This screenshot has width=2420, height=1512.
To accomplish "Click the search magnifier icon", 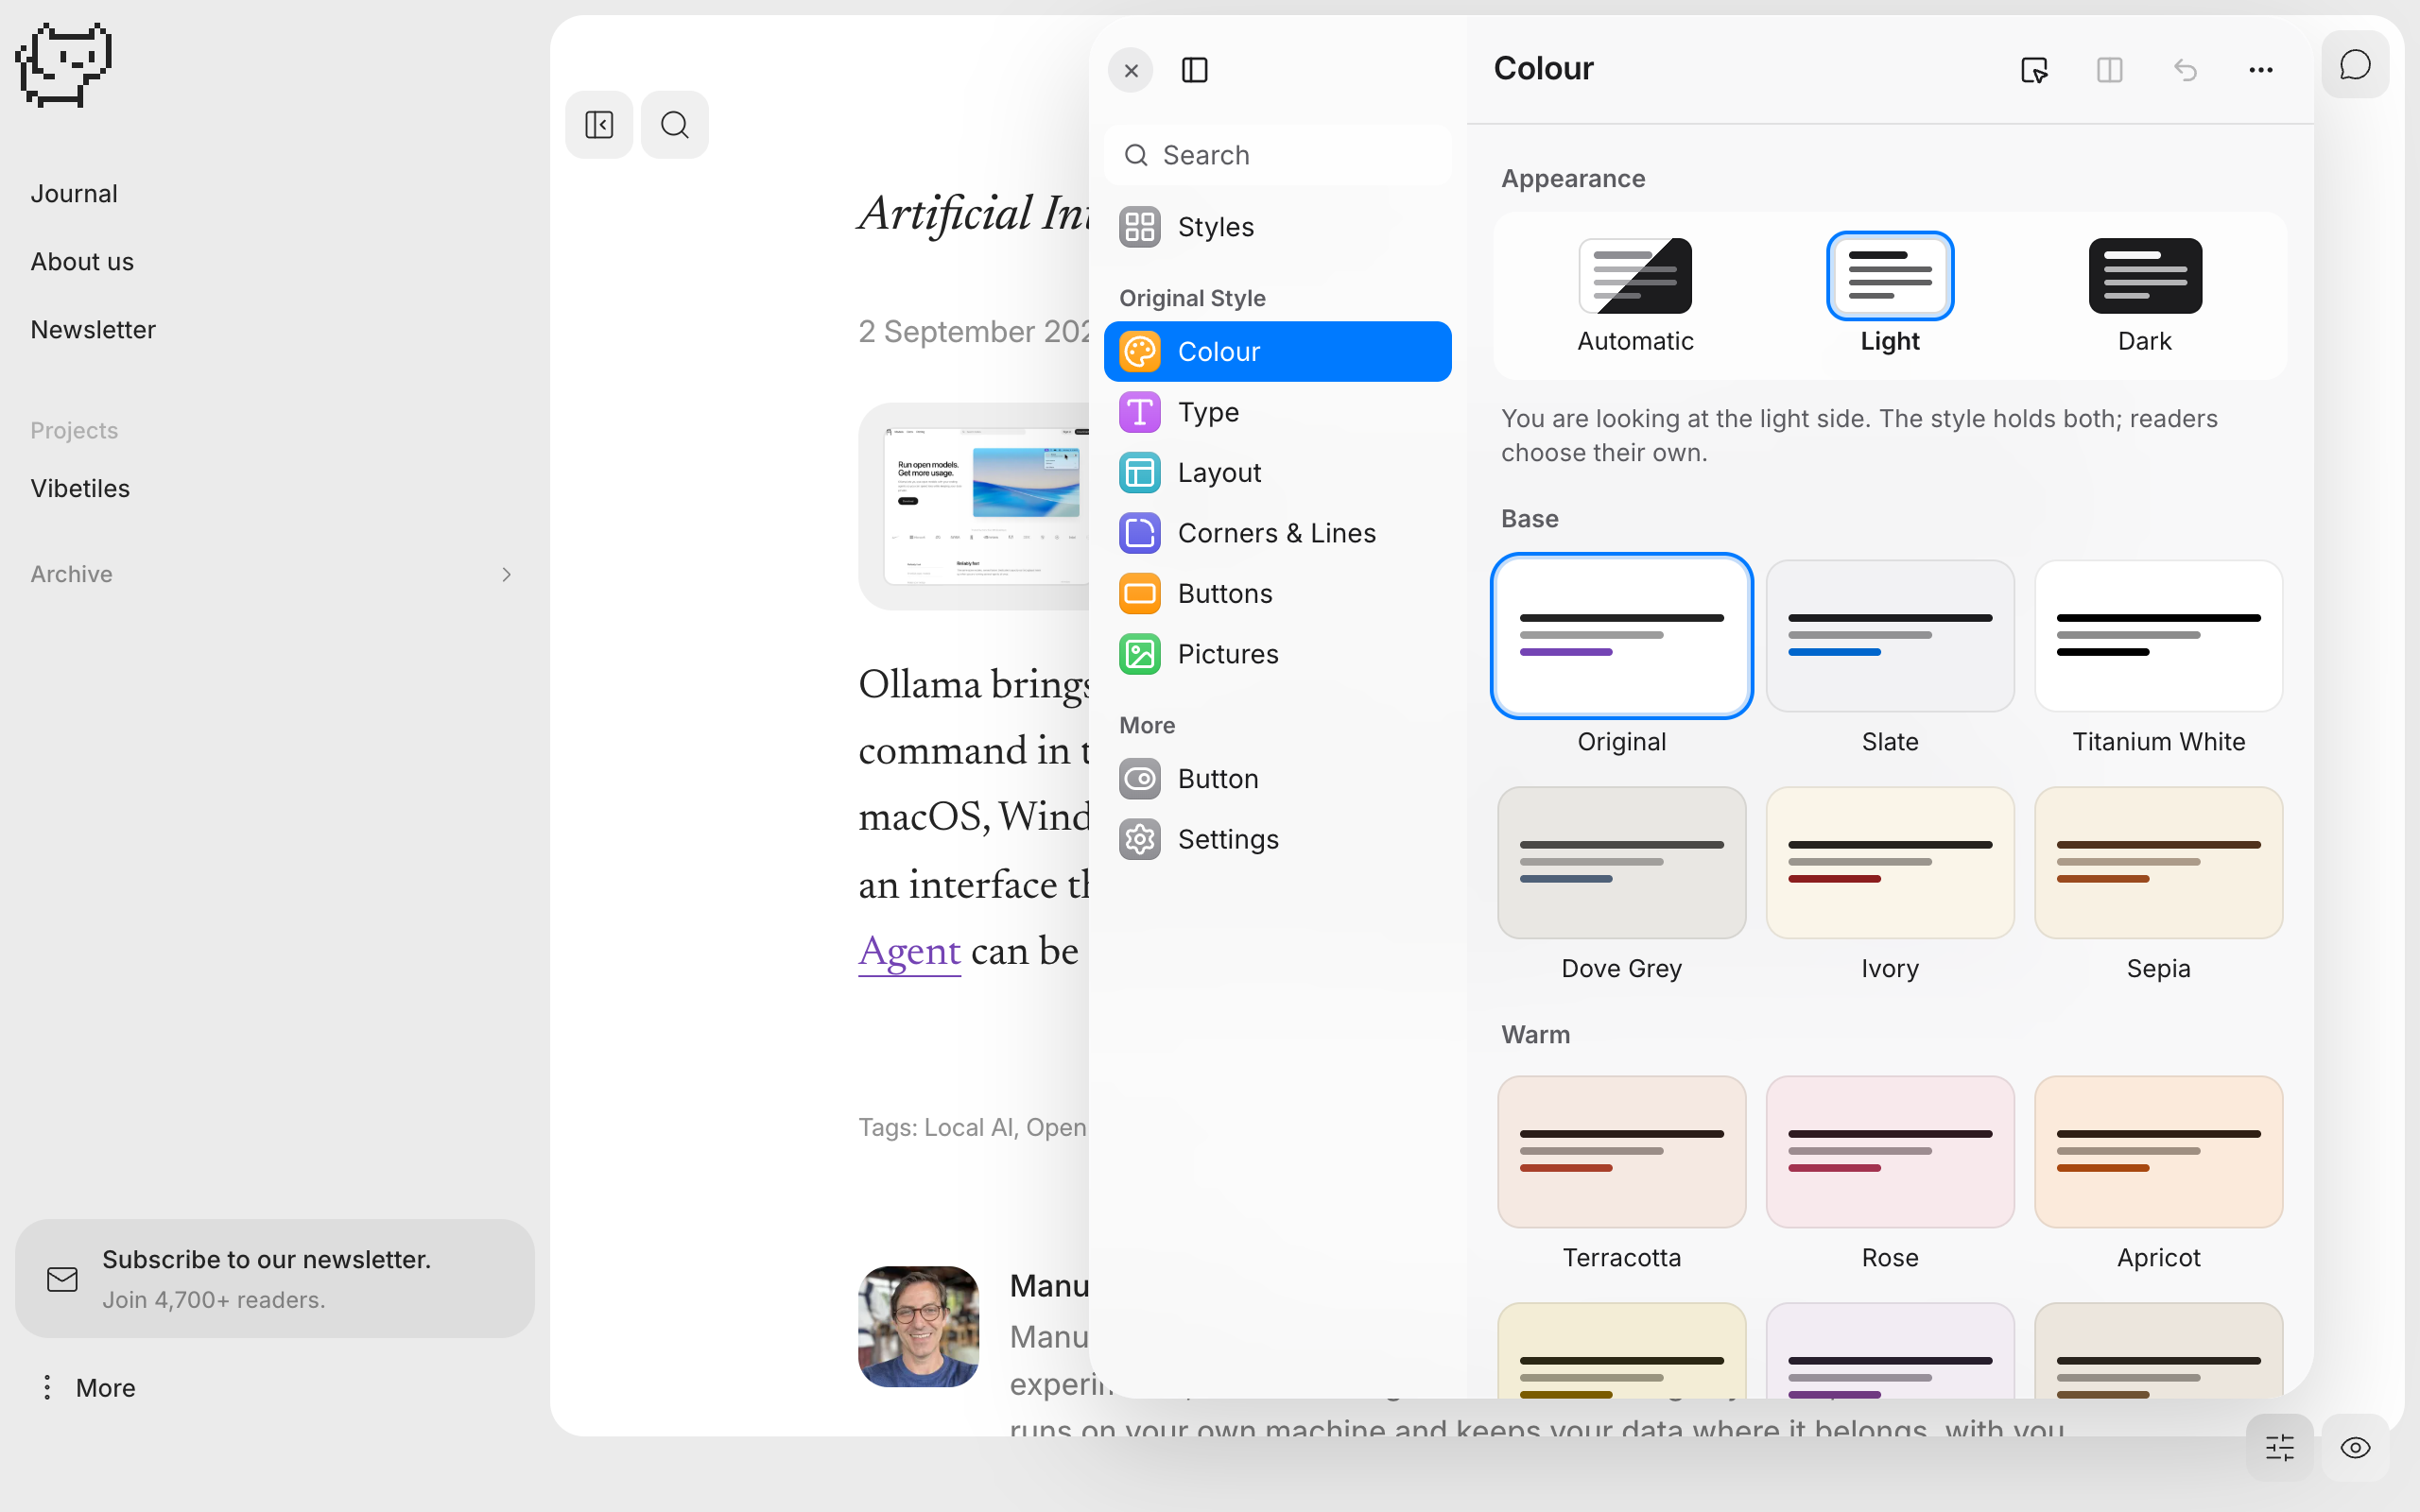I will pyautogui.click(x=675, y=125).
